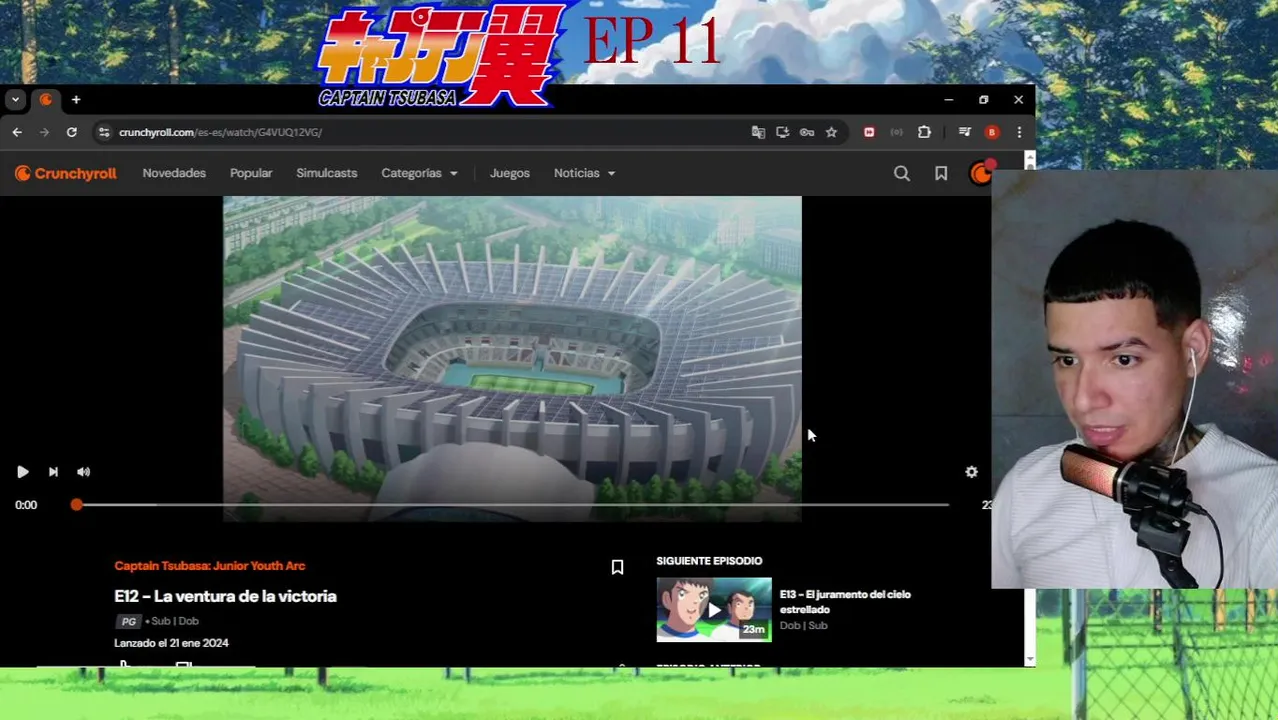The height and width of the screenshot is (720, 1278).
Task: Restore down the browser window
Action: point(983,100)
